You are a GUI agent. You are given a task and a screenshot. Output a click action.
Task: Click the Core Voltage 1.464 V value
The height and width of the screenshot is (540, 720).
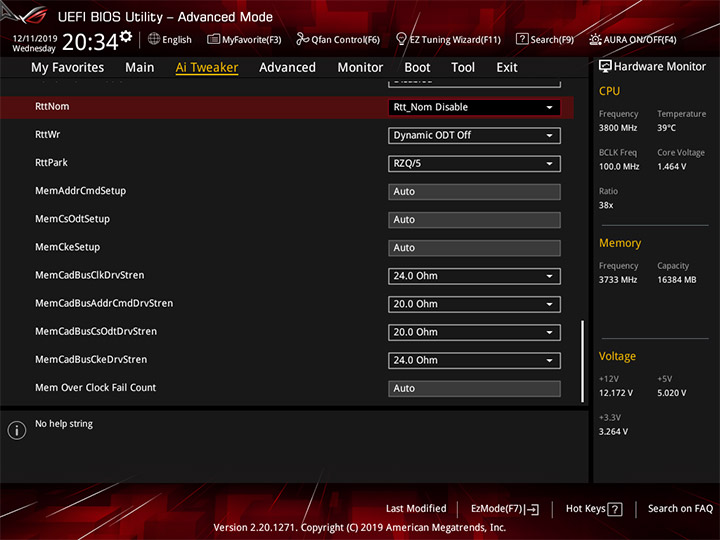pos(671,167)
